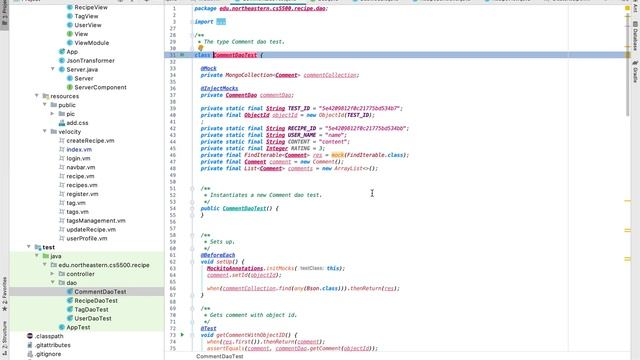Collapse the Server.java node
This screenshot has height=360, width=640.
(x=53, y=69)
